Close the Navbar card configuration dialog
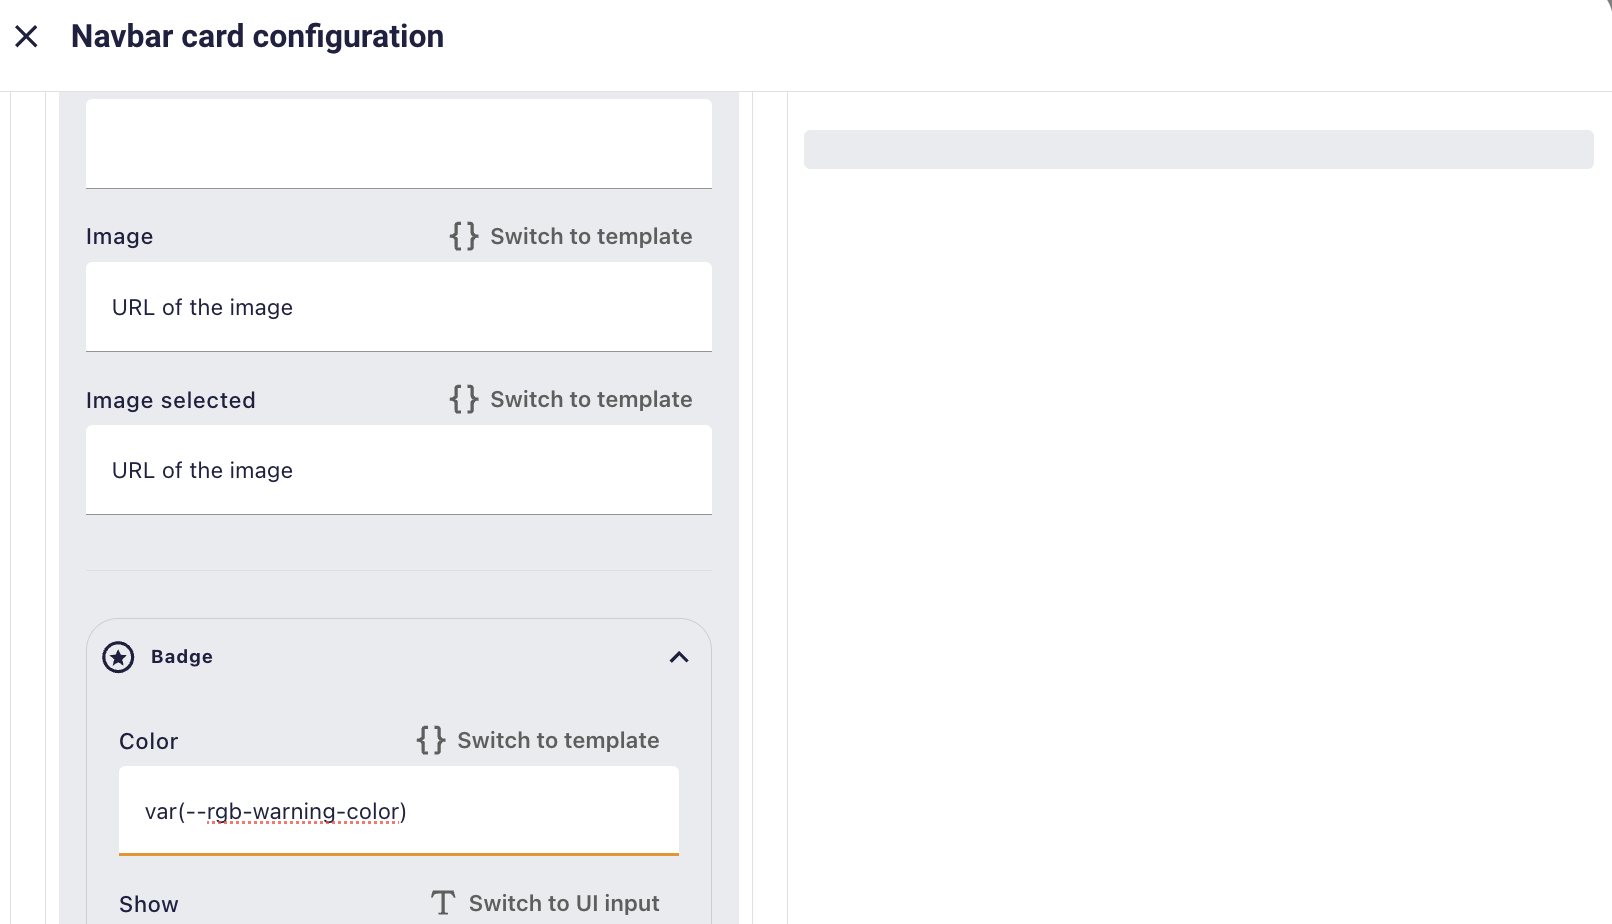The image size is (1612, 924). tap(27, 37)
